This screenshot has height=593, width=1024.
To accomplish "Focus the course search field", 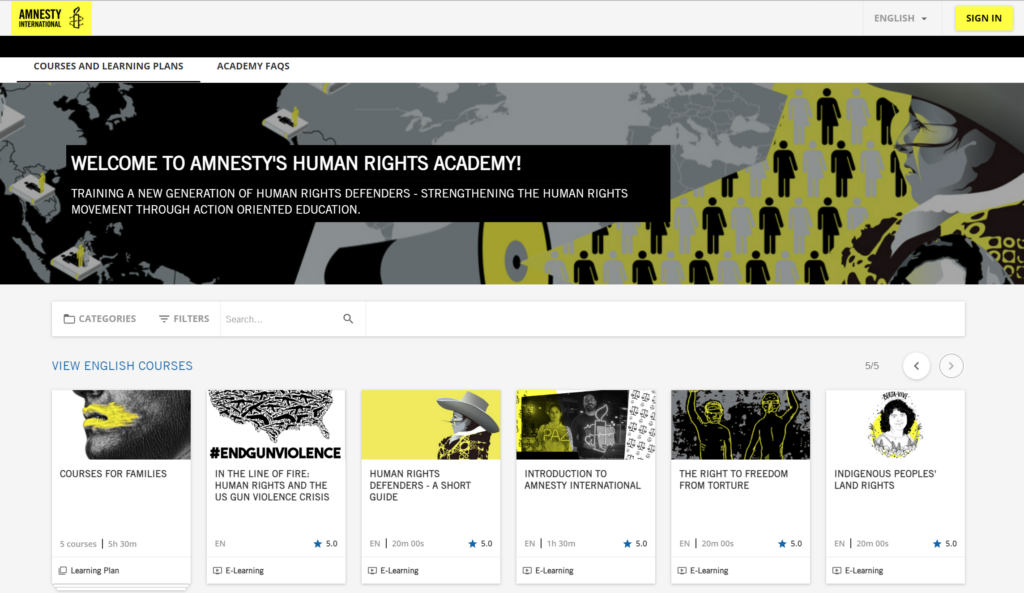I will [281, 319].
